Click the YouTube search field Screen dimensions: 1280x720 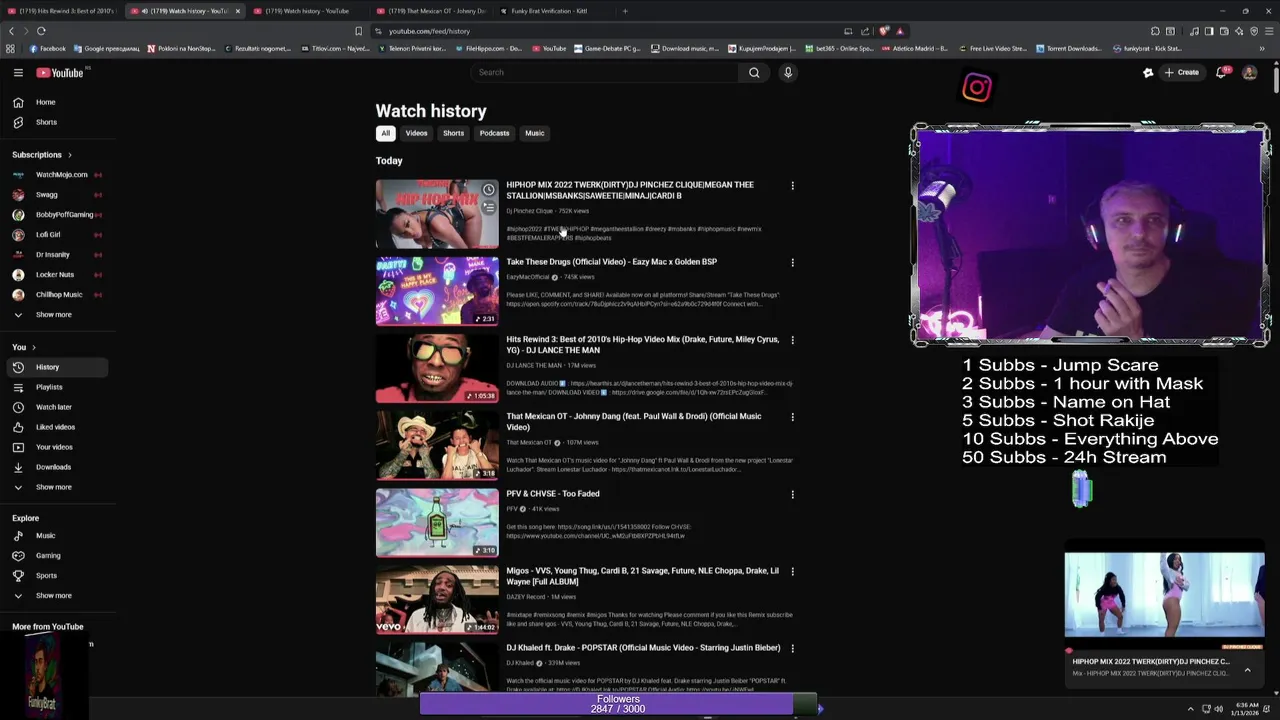coord(605,72)
